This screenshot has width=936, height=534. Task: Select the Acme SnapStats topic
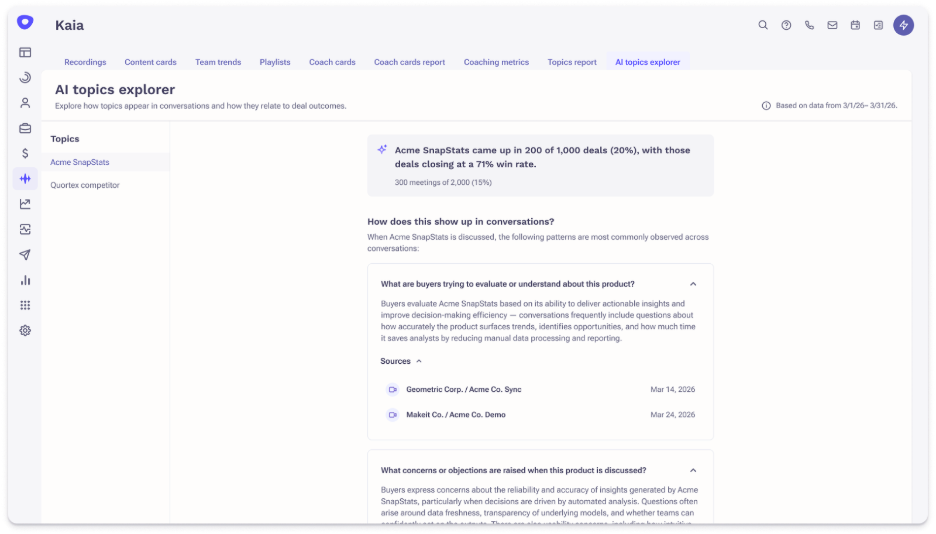(106, 162)
